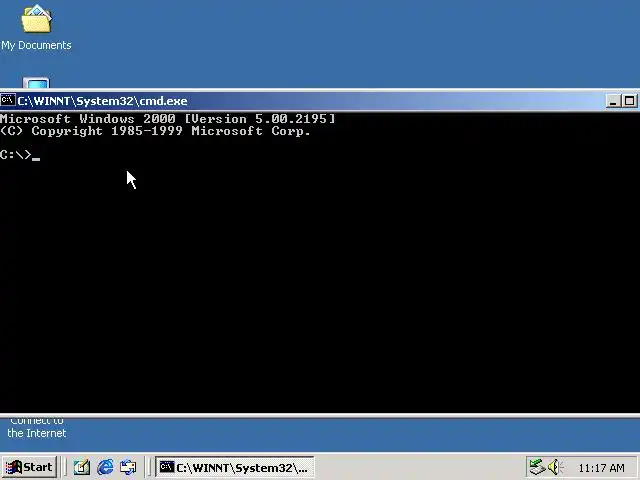This screenshot has width=640, height=480.
Task: Click the C:\> command prompt line
Action: click(20, 155)
